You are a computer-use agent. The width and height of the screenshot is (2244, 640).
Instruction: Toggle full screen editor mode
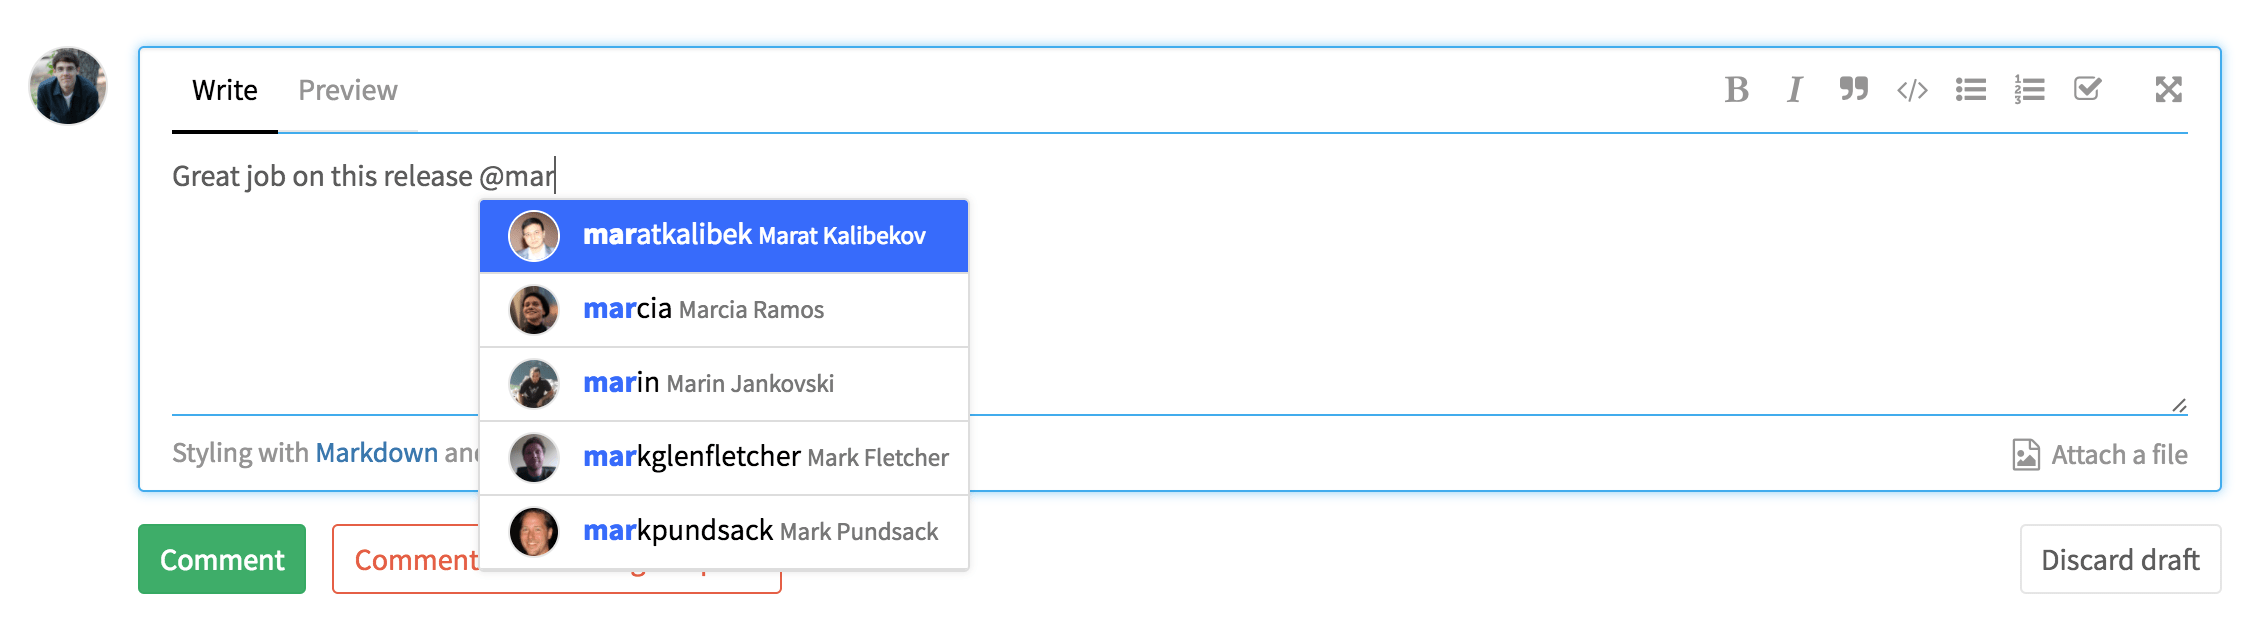point(2168,90)
